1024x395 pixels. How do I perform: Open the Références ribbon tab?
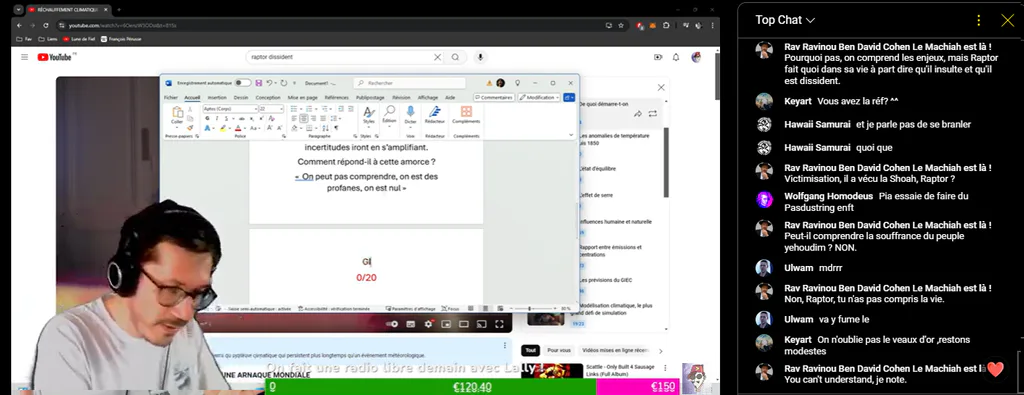pyautogui.click(x=336, y=97)
